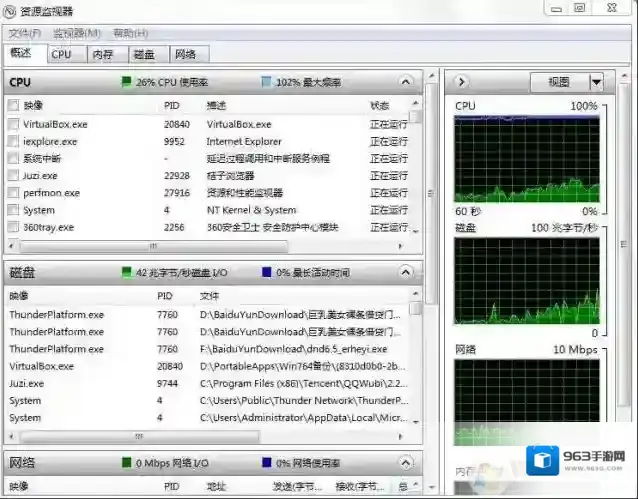The width and height of the screenshot is (638, 499).
Task: Sort CPU list by the PID column
Action: (171, 105)
